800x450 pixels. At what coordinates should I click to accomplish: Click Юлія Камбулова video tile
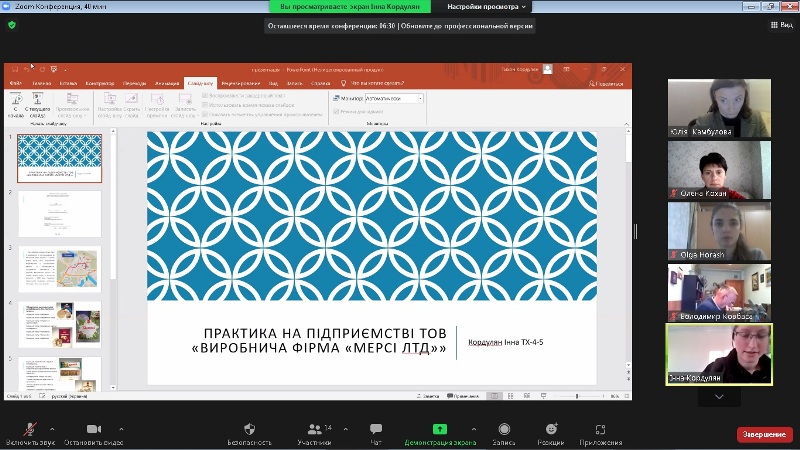pos(719,108)
